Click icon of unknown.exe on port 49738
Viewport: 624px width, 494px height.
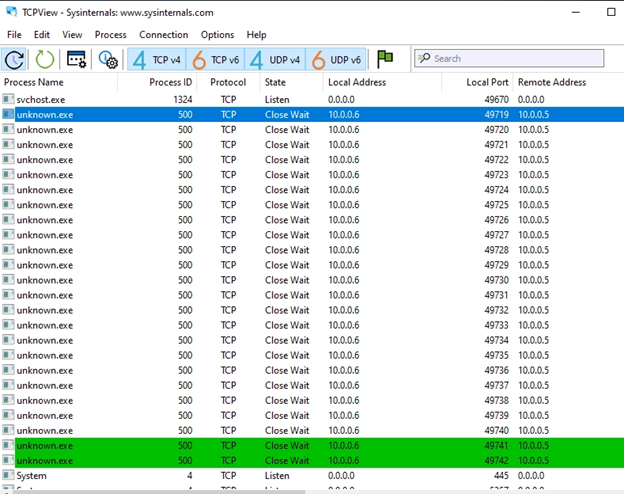[8, 400]
